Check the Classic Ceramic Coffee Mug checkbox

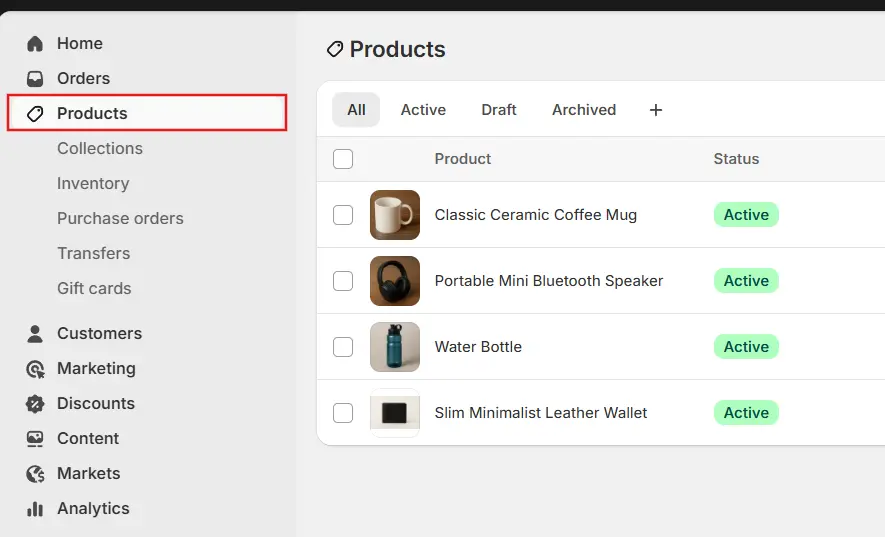click(x=343, y=215)
